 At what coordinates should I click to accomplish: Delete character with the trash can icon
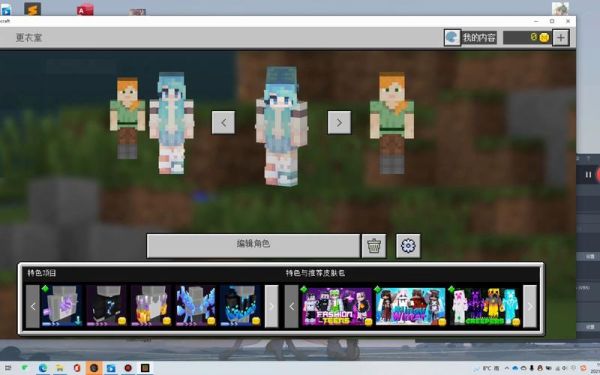[x=374, y=246]
